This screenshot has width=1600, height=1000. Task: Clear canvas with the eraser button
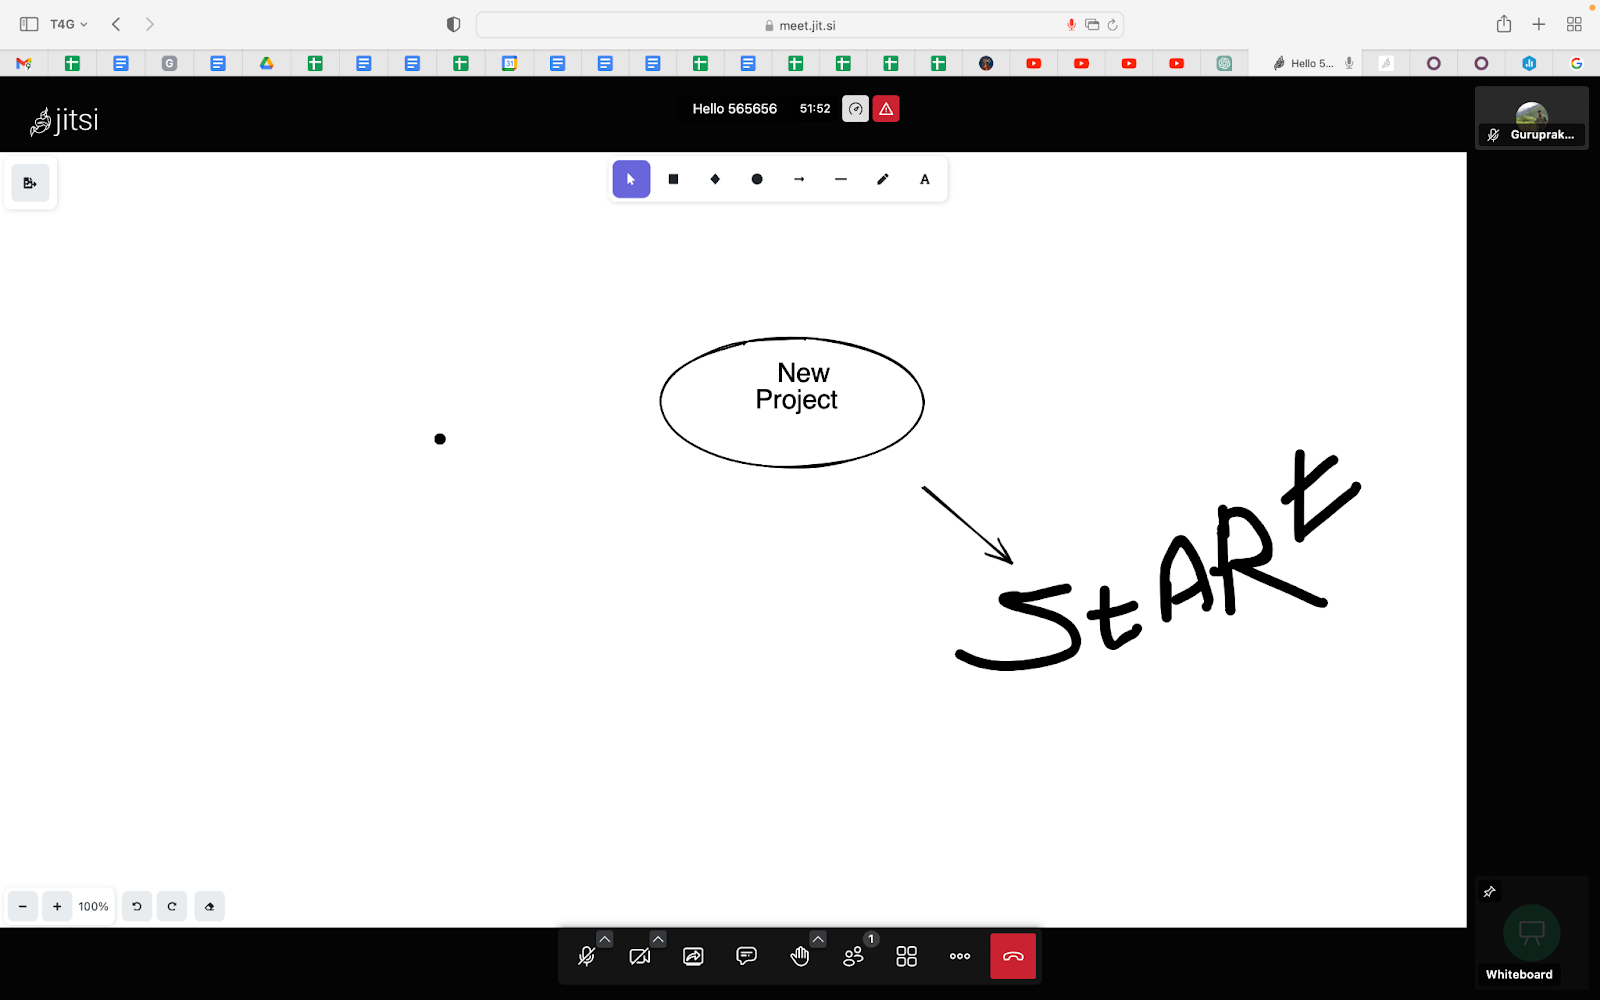click(209, 906)
